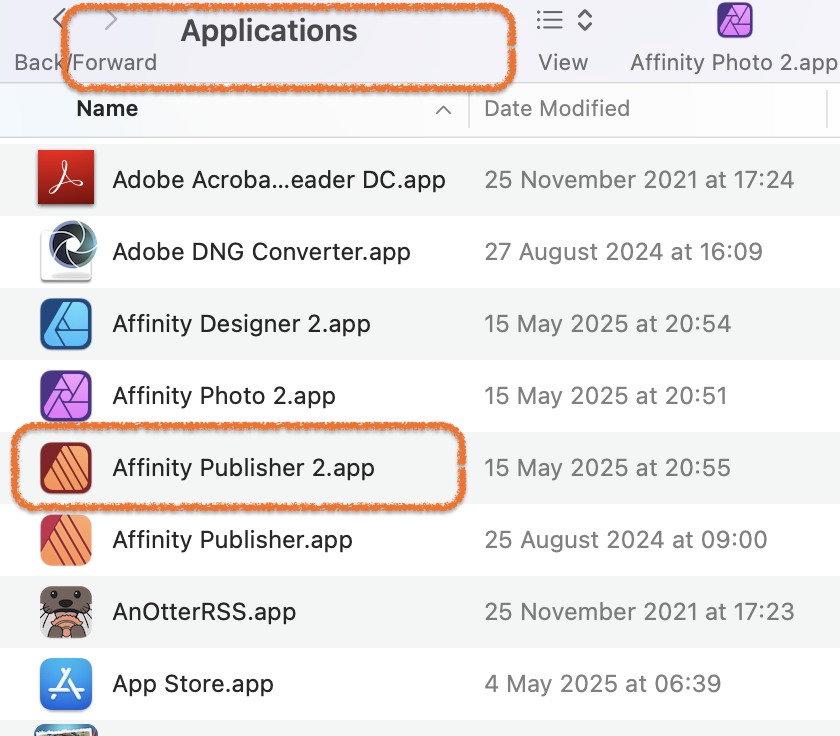The height and width of the screenshot is (736, 840).
Task: Go forward with the Forward chevron
Action: coord(111,20)
